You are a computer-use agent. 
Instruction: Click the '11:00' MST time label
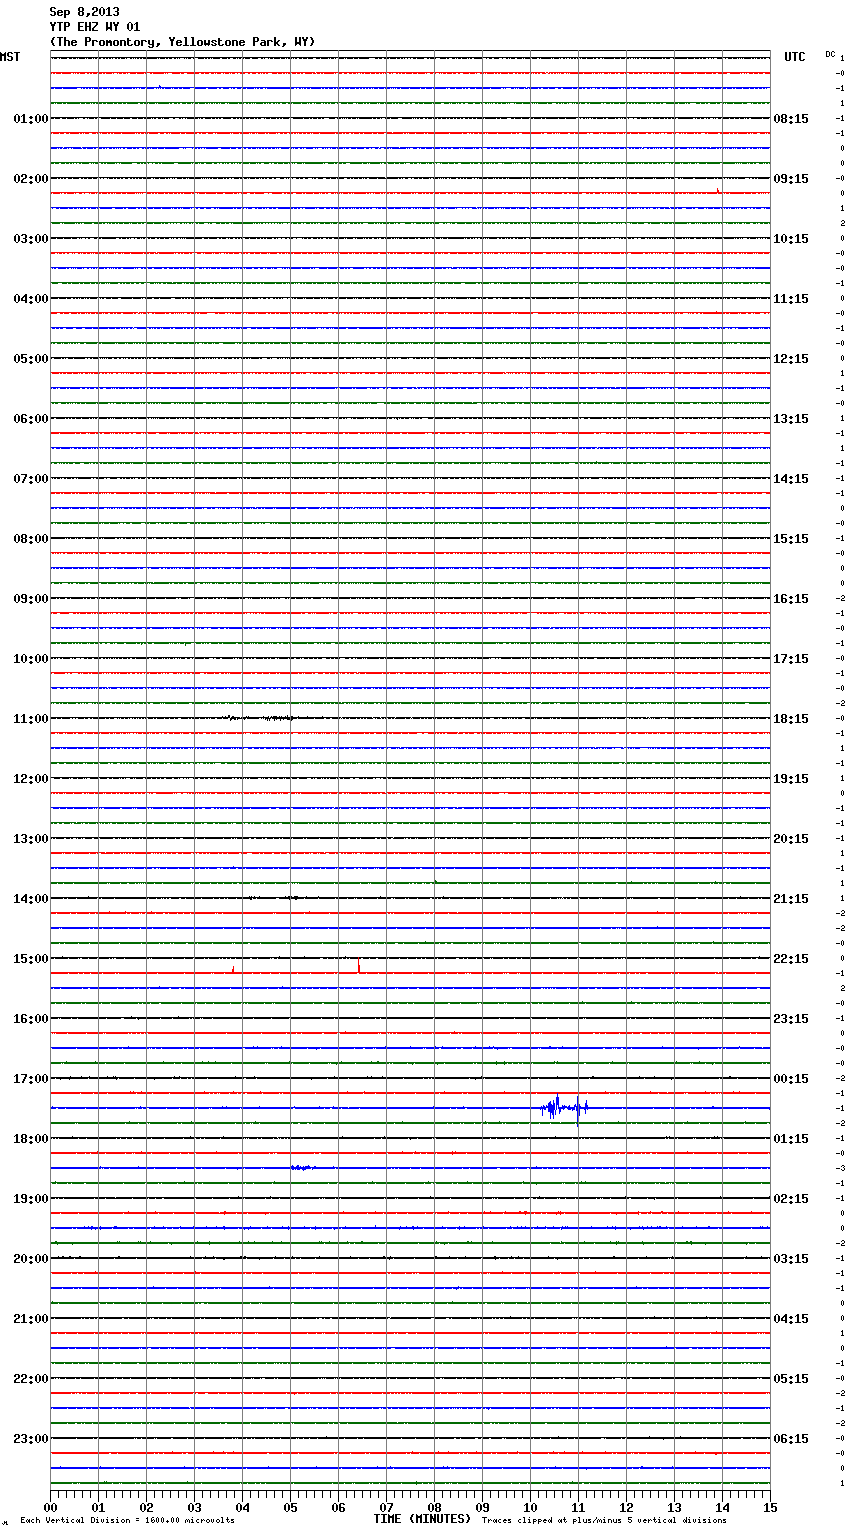click(31, 719)
